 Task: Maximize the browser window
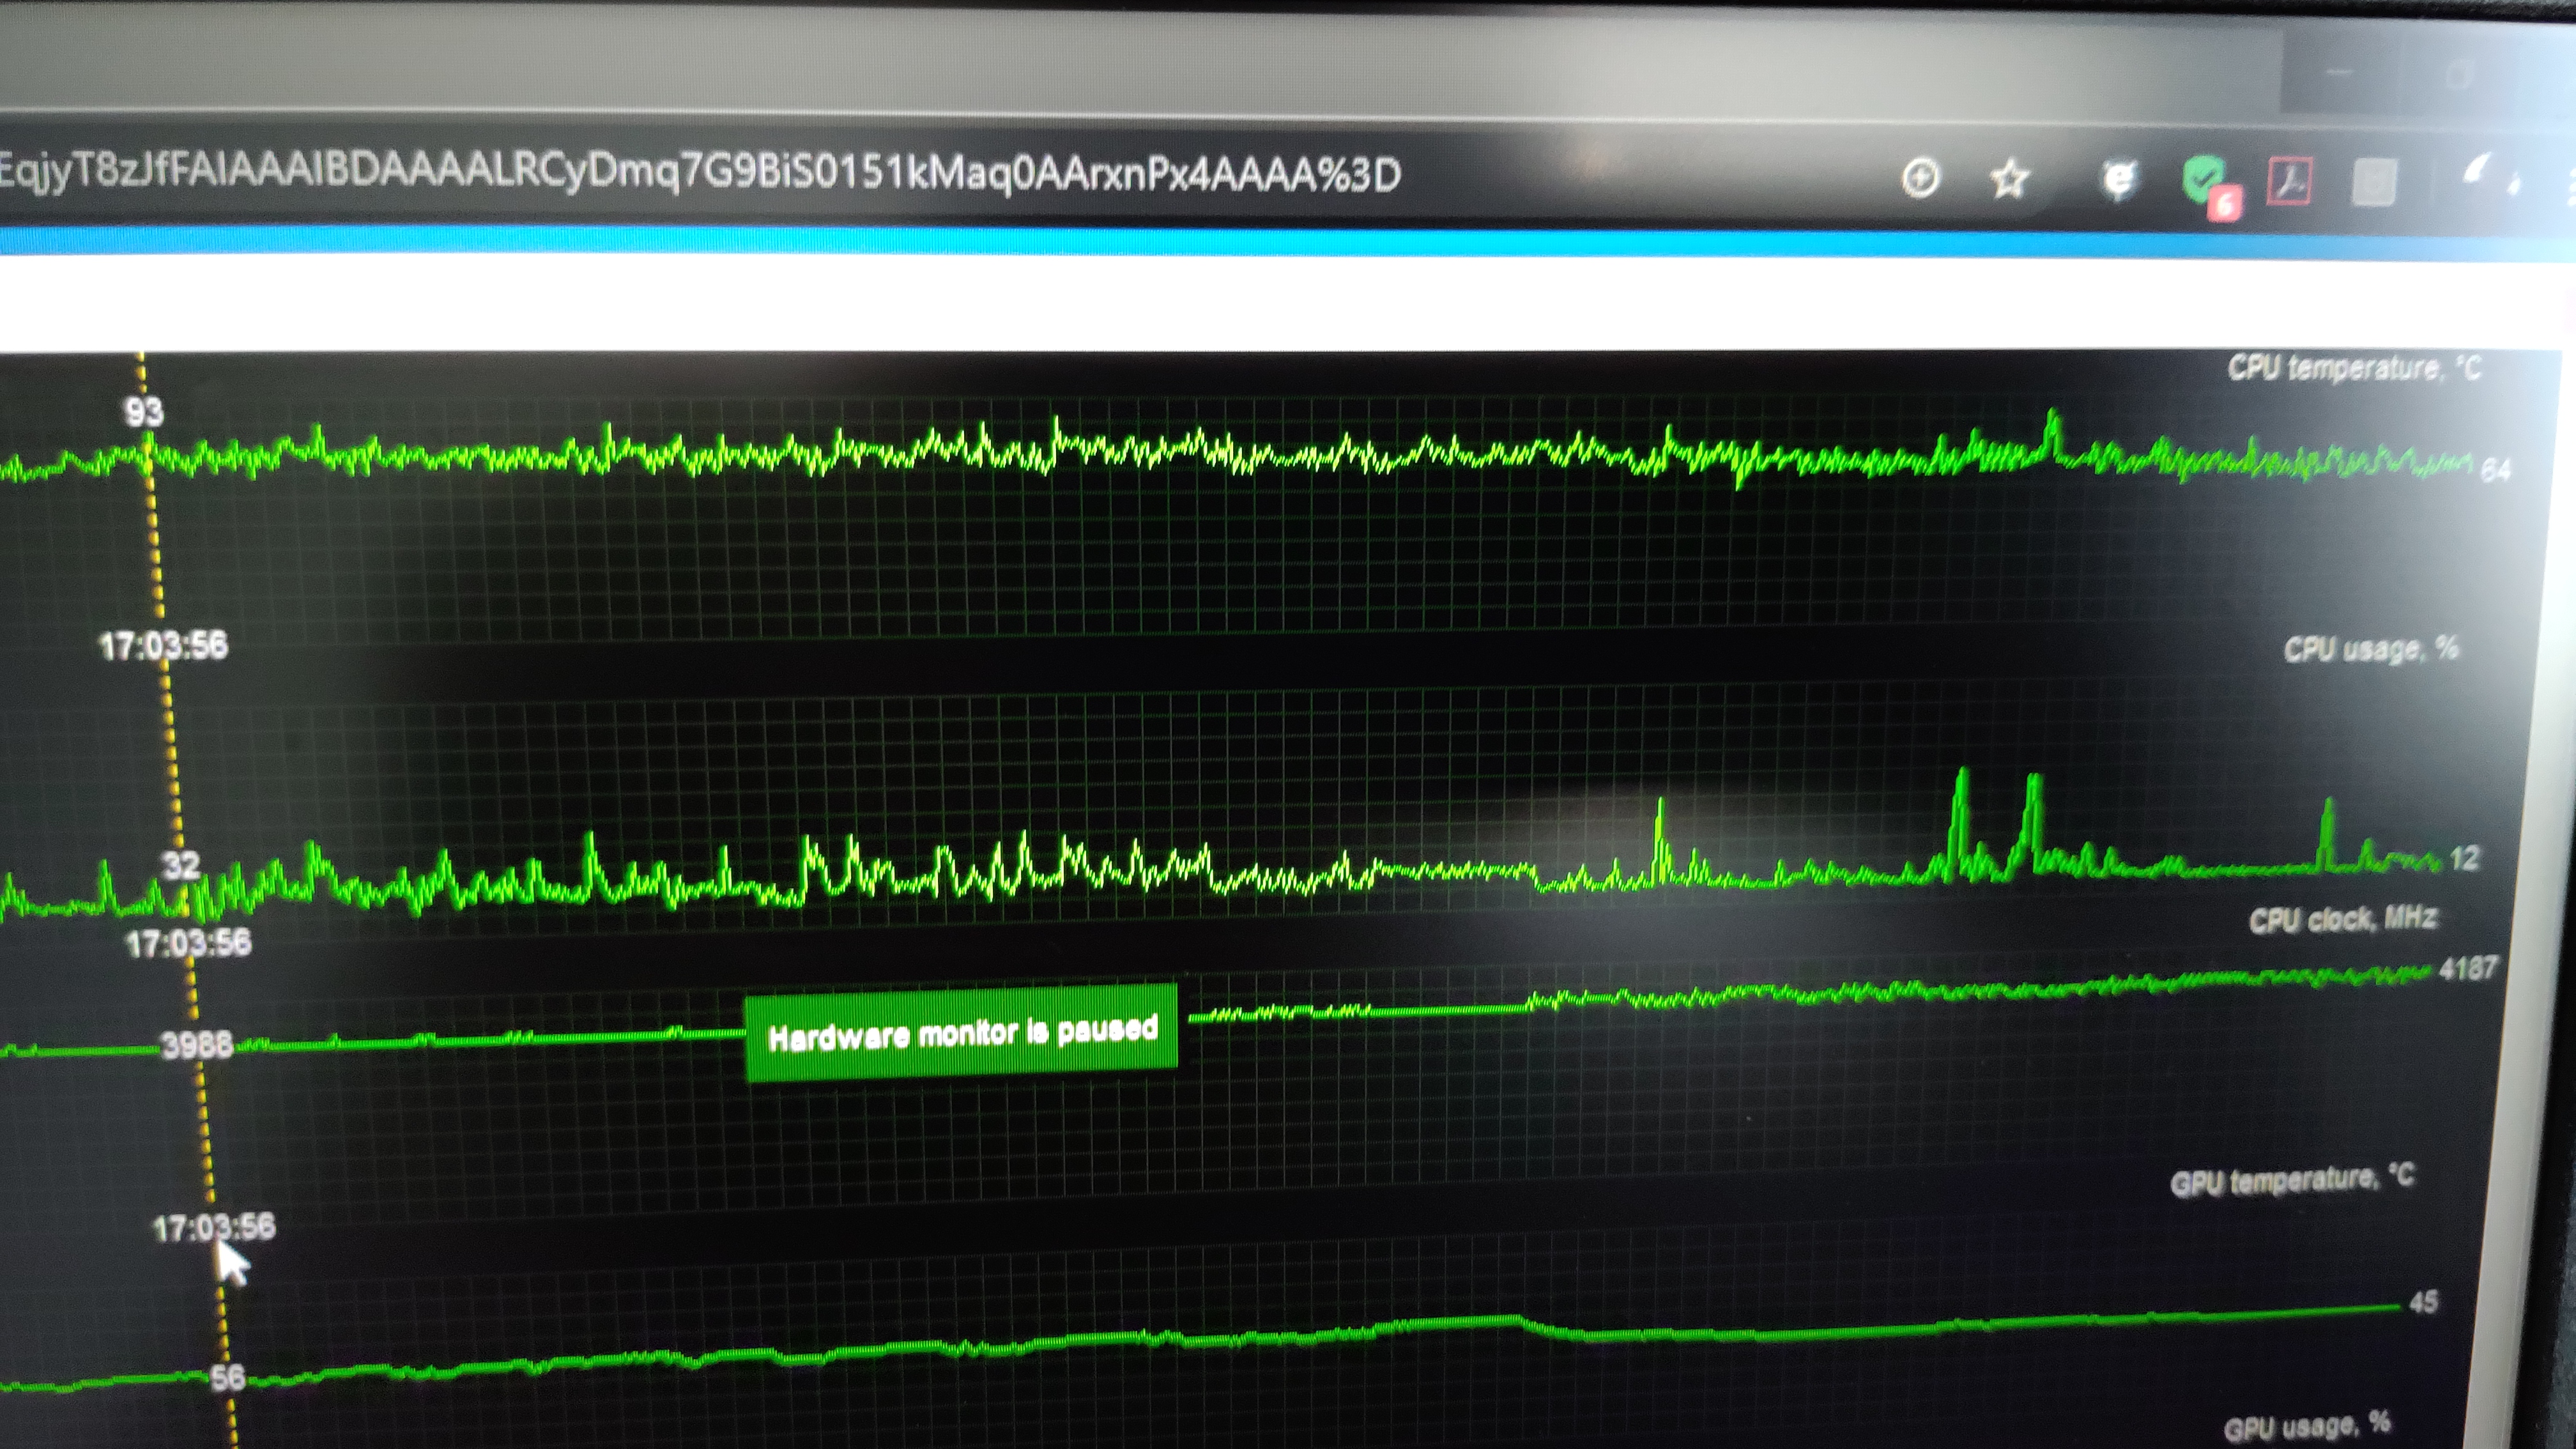[2460, 74]
